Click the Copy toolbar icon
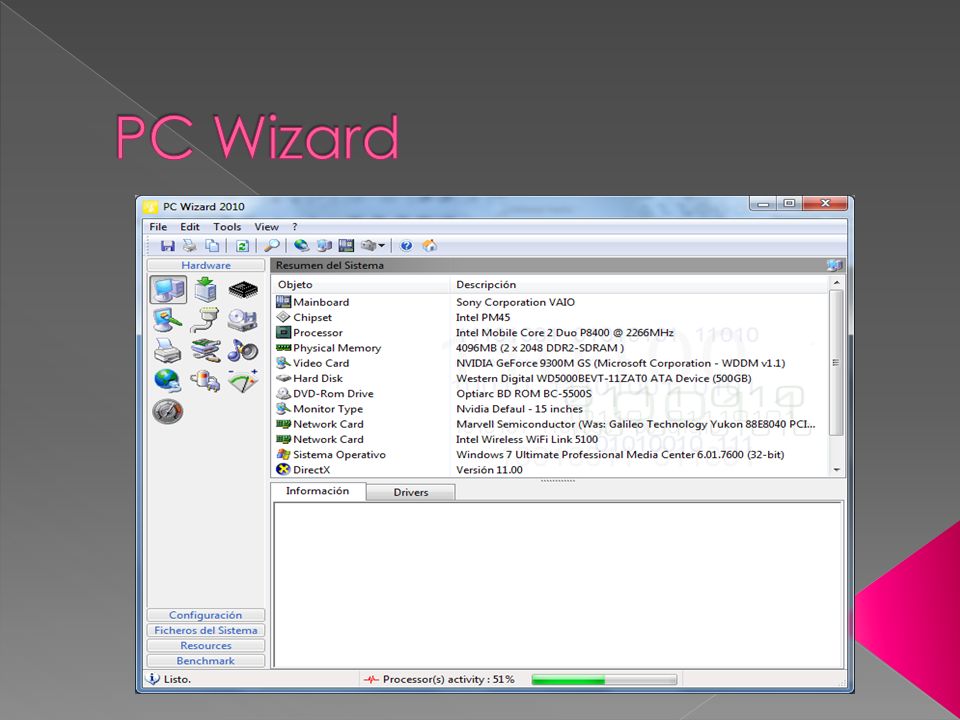This screenshot has width=960, height=720. pos(212,246)
